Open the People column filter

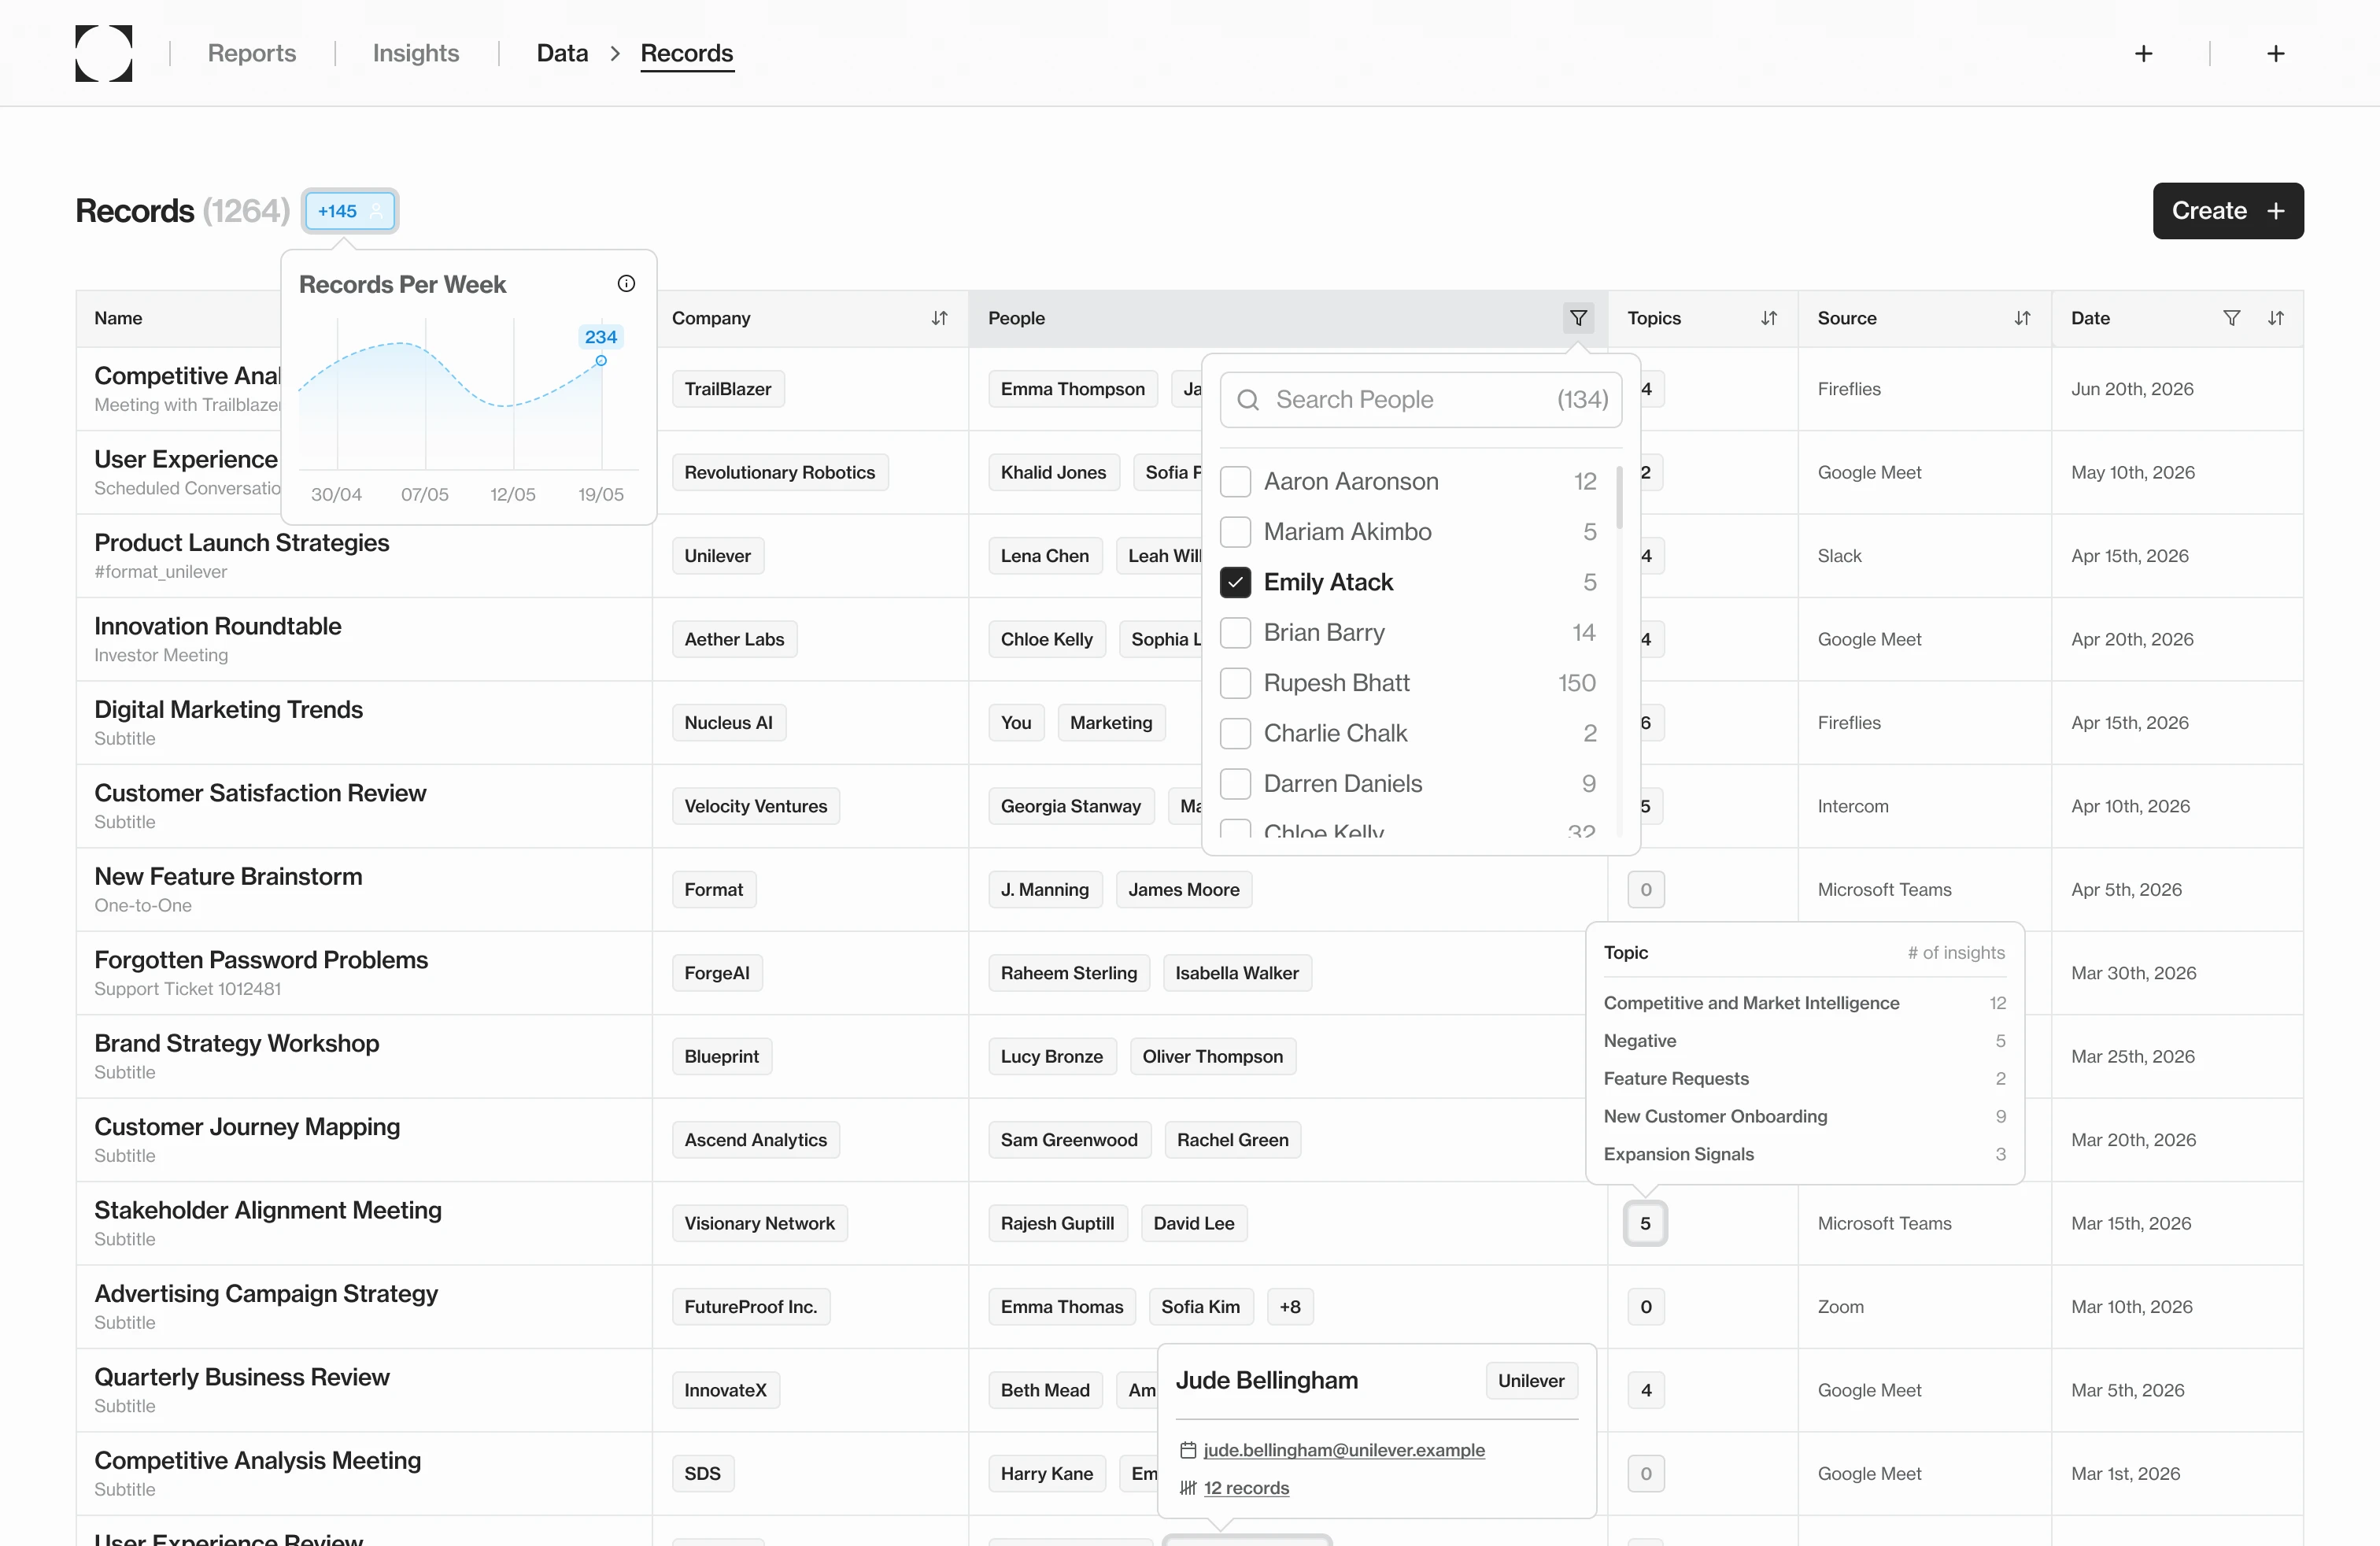pyautogui.click(x=1578, y=318)
